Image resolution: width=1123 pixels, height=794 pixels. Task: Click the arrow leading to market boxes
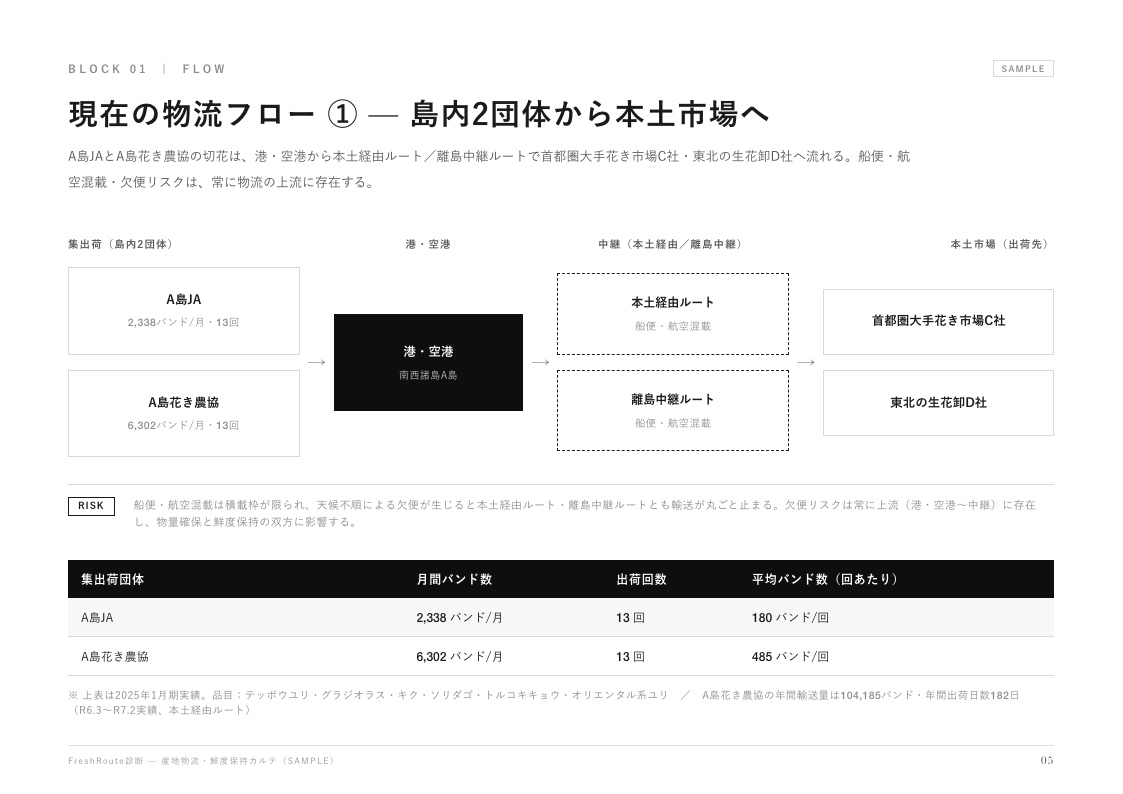pyautogui.click(x=806, y=362)
